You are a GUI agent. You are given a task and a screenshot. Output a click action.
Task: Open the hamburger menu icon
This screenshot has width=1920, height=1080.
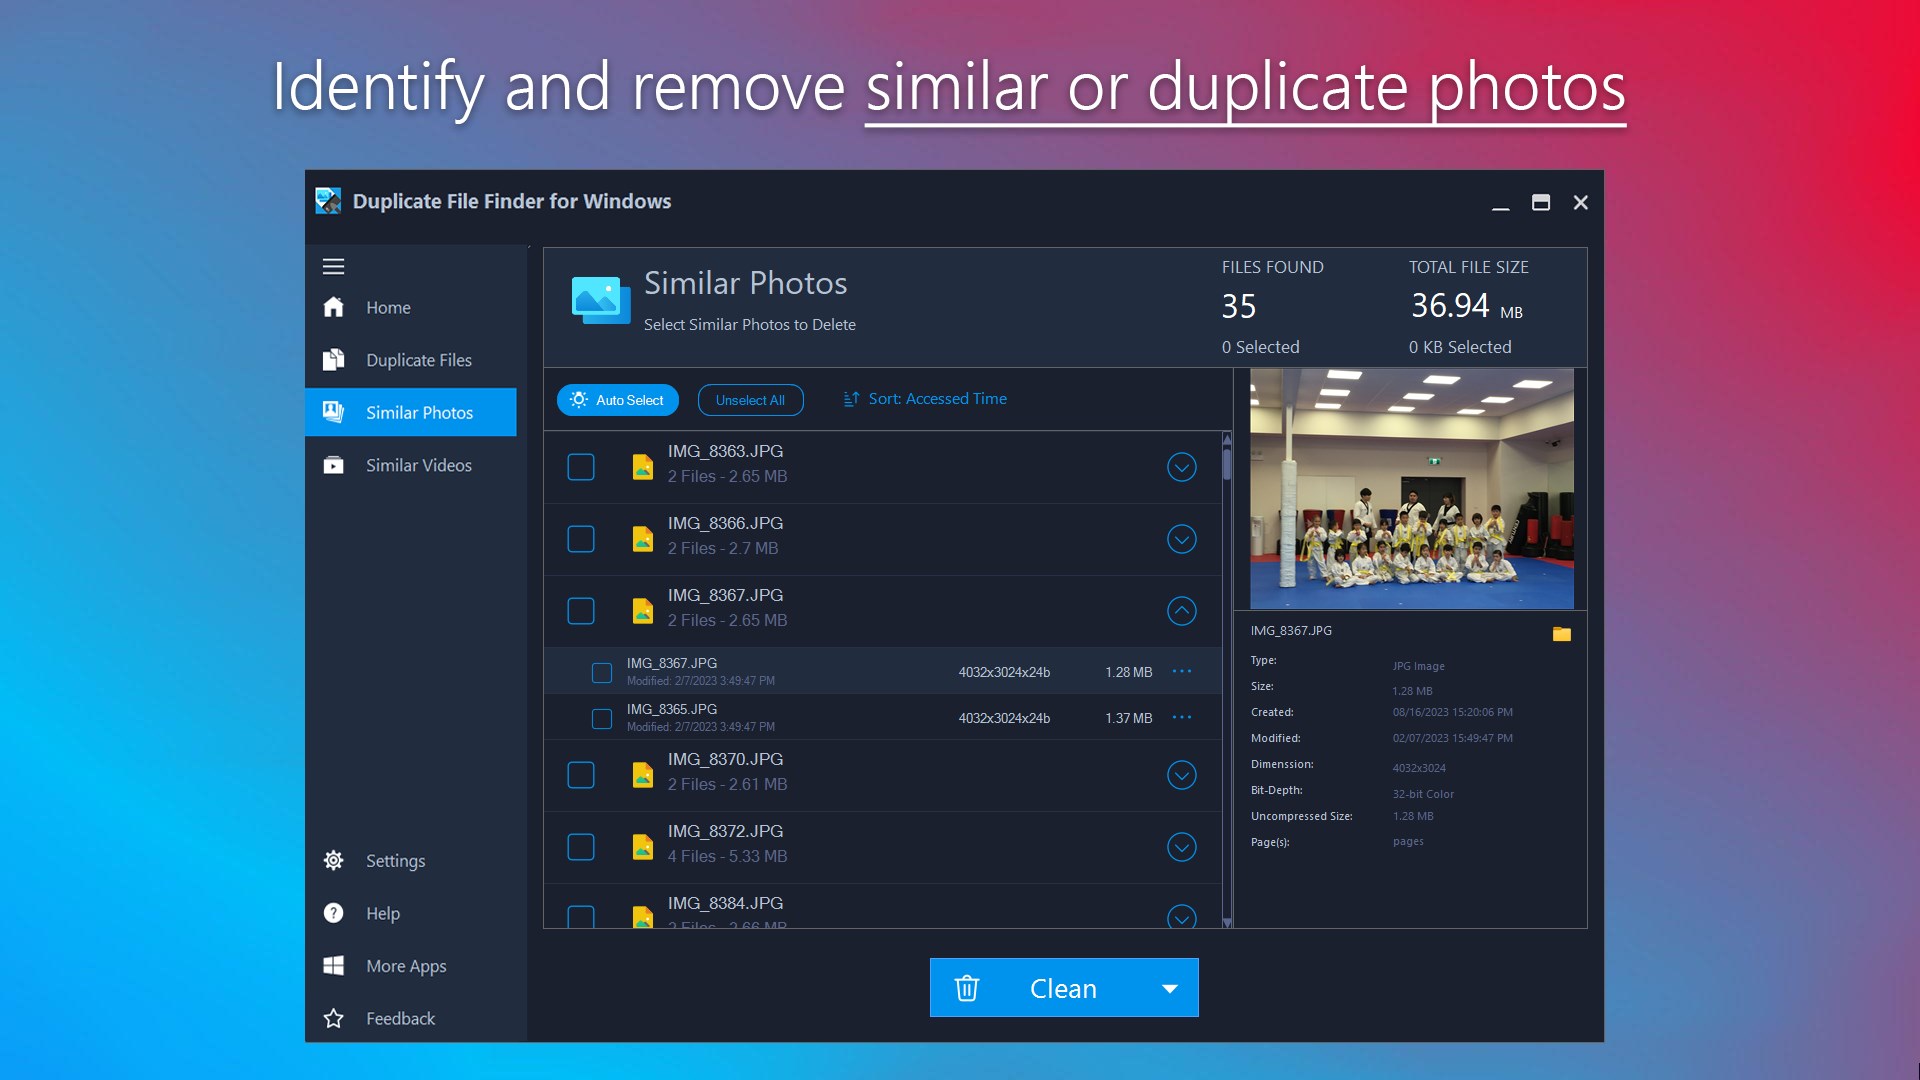(x=333, y=266)
